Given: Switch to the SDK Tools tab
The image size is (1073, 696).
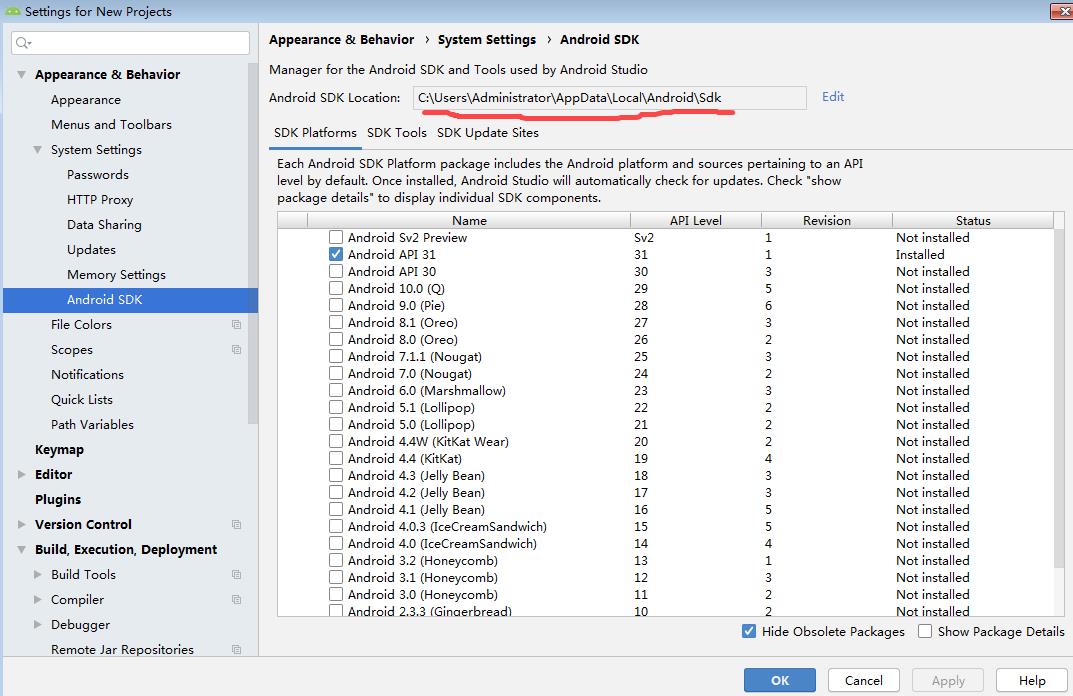Looking at the screenshot, I should pyautogui.click(x=397, y=133).
